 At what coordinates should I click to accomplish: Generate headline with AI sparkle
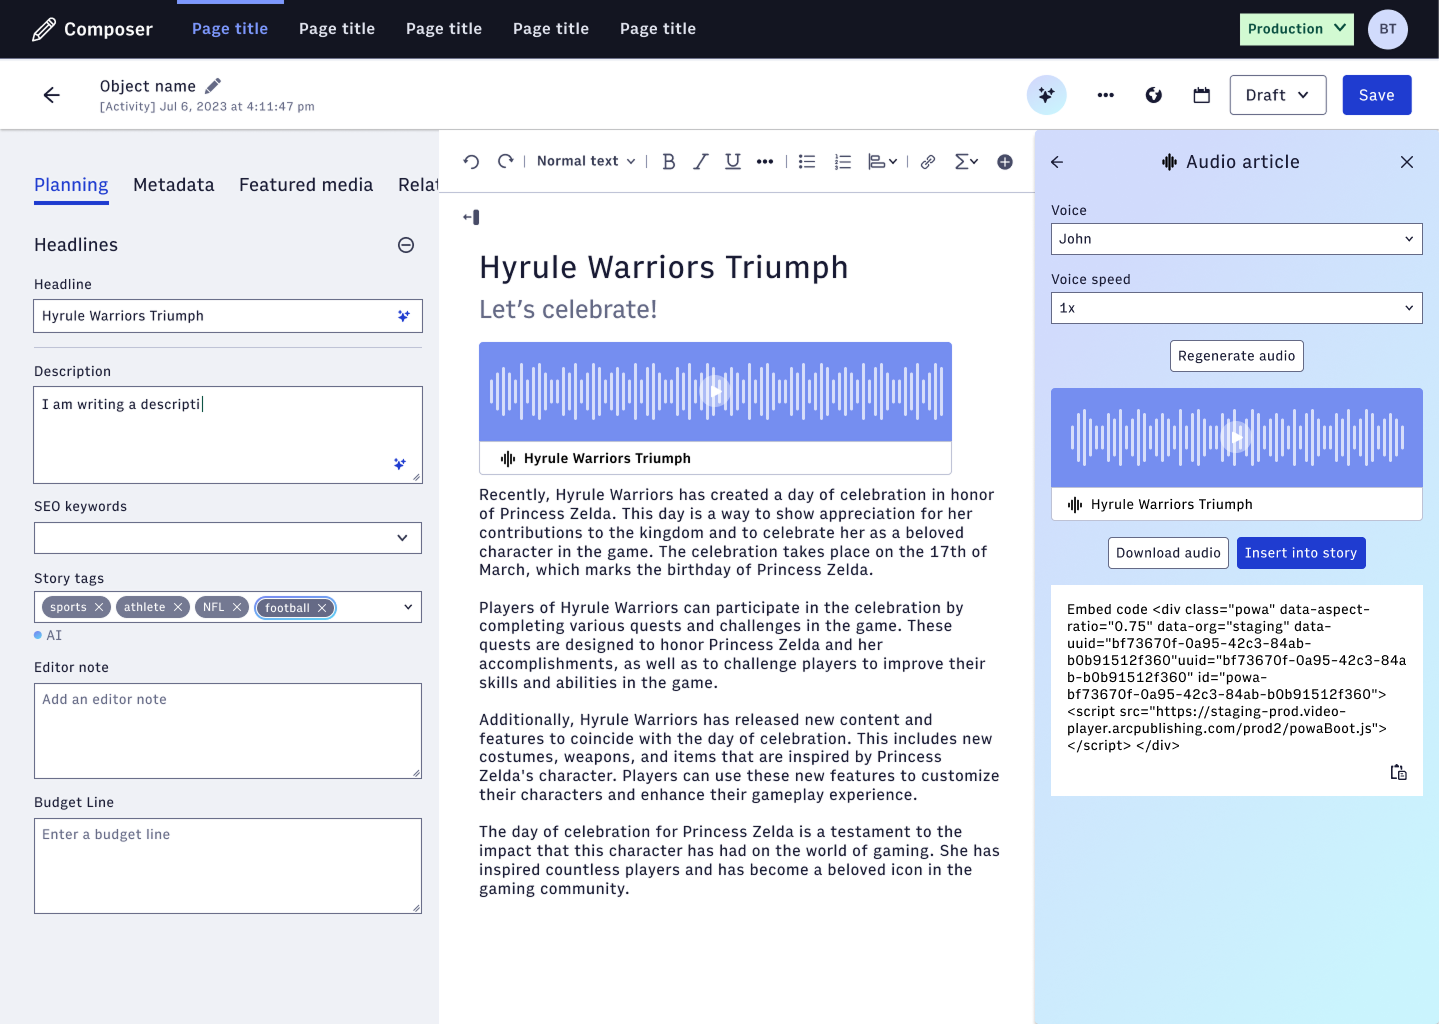click(404, 316)
